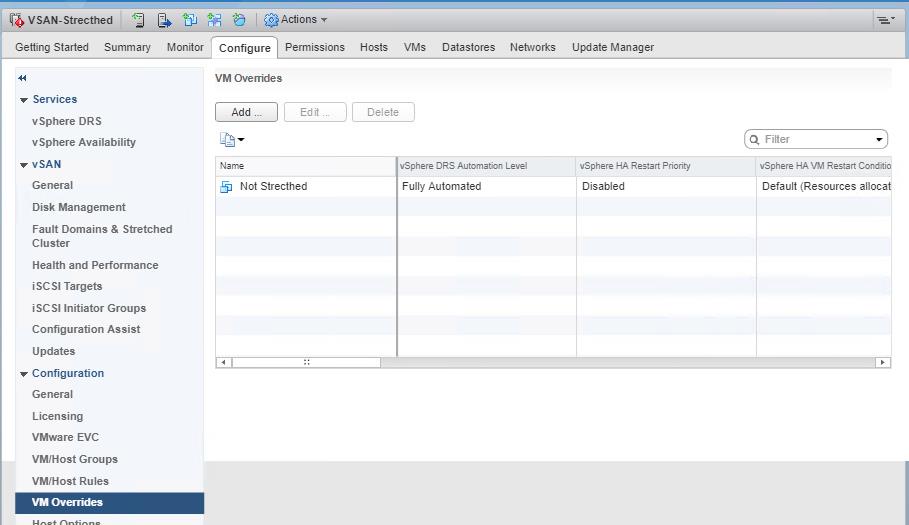The height and width of the screenshot is (525, 909).
Task: Open iSCSI Initiator Groups
Action: click(89, 308)
